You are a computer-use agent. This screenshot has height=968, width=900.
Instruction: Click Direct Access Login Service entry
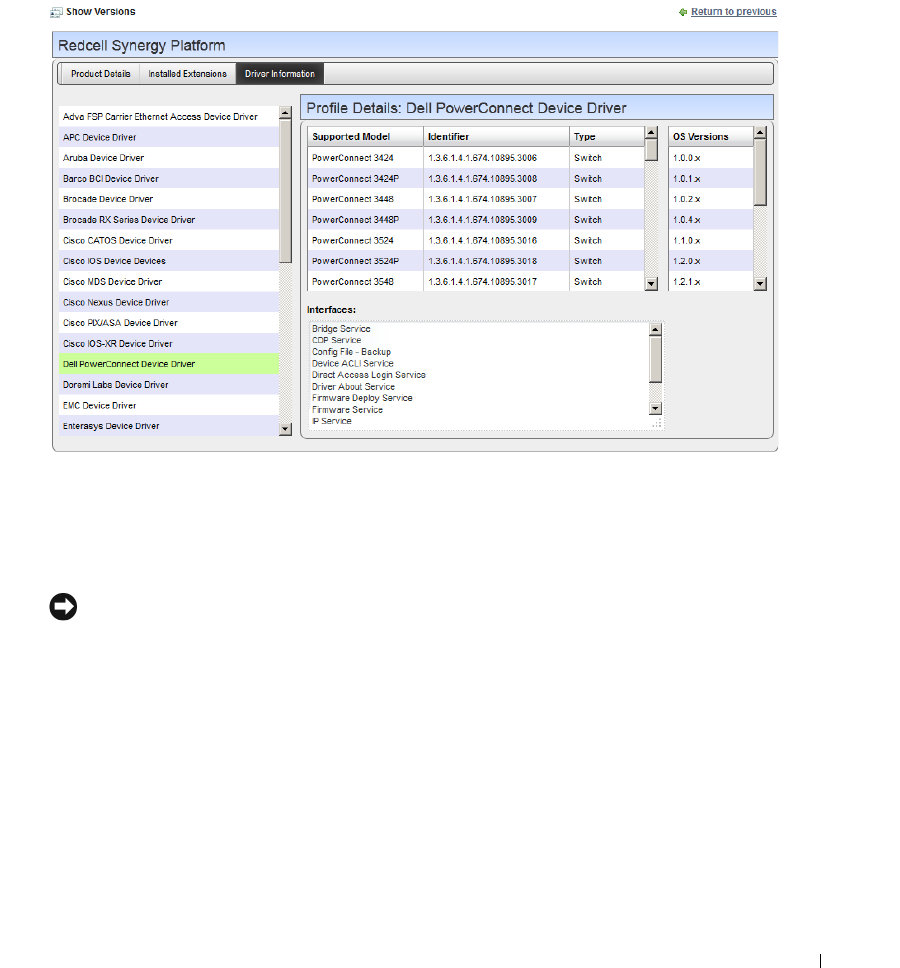(x=369, y=375)
